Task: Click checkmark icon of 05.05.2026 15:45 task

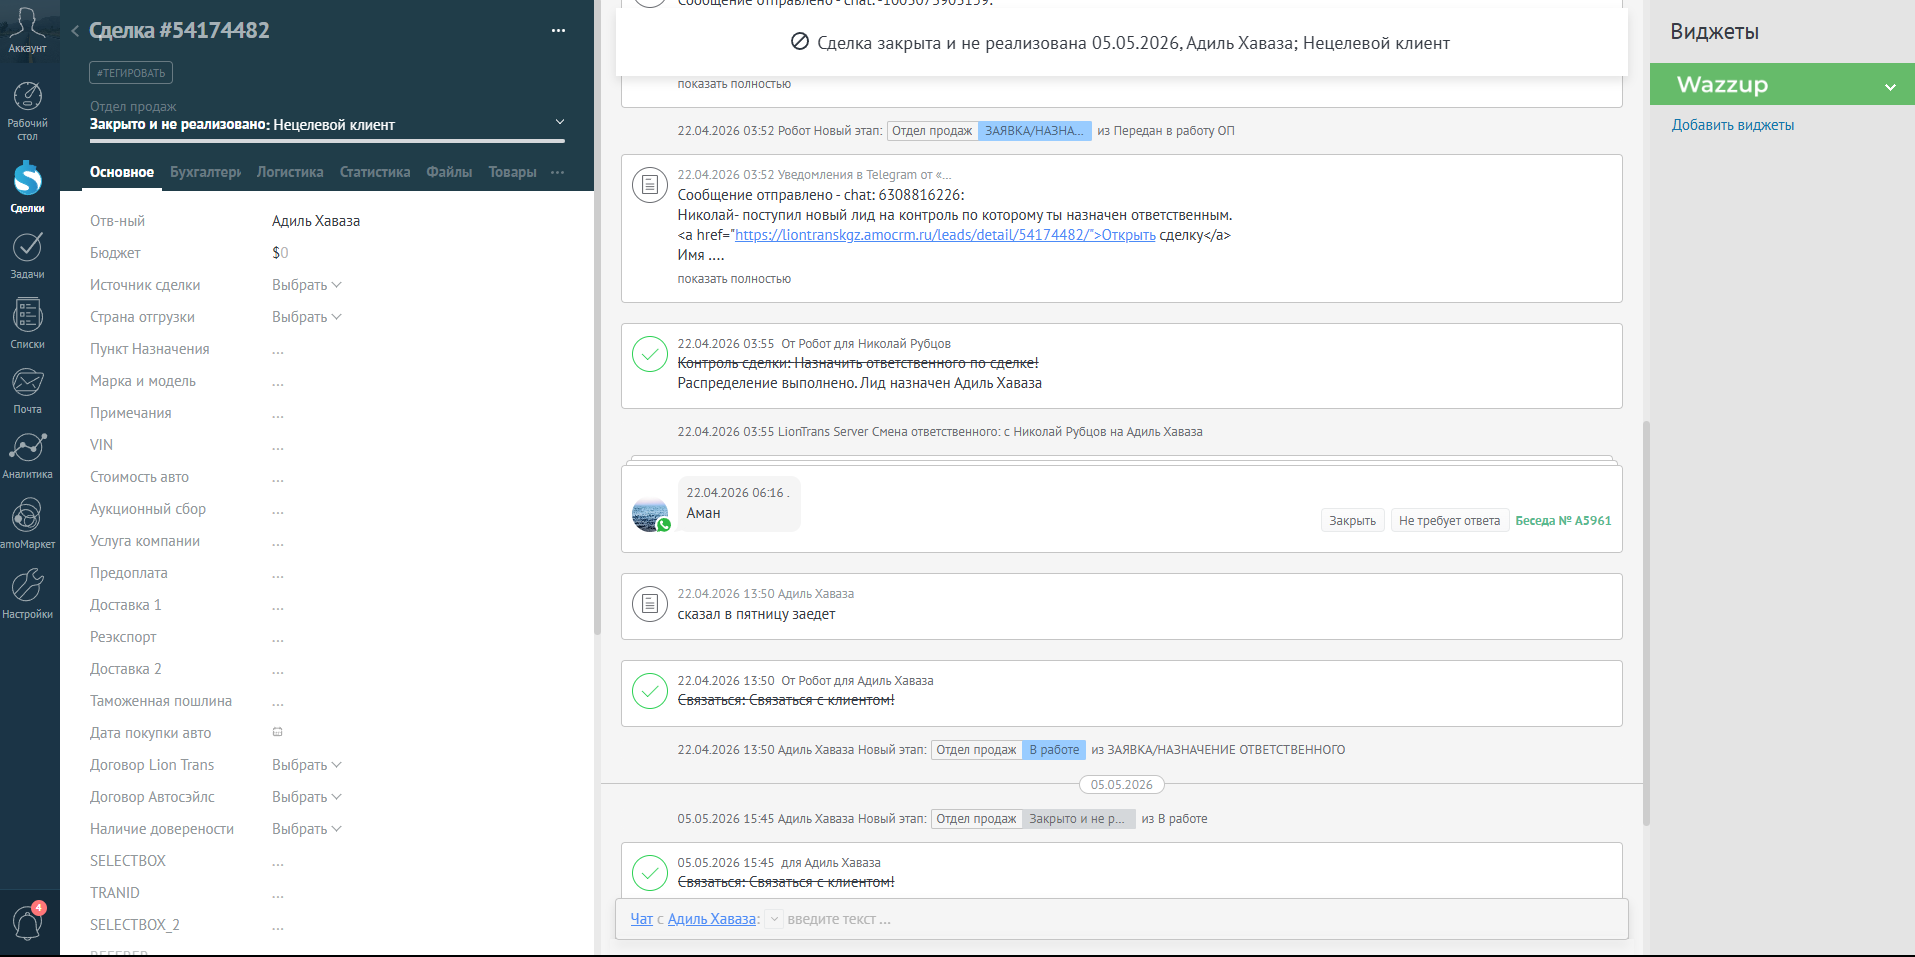Action: pyautogui.click(x=650, y=872)
